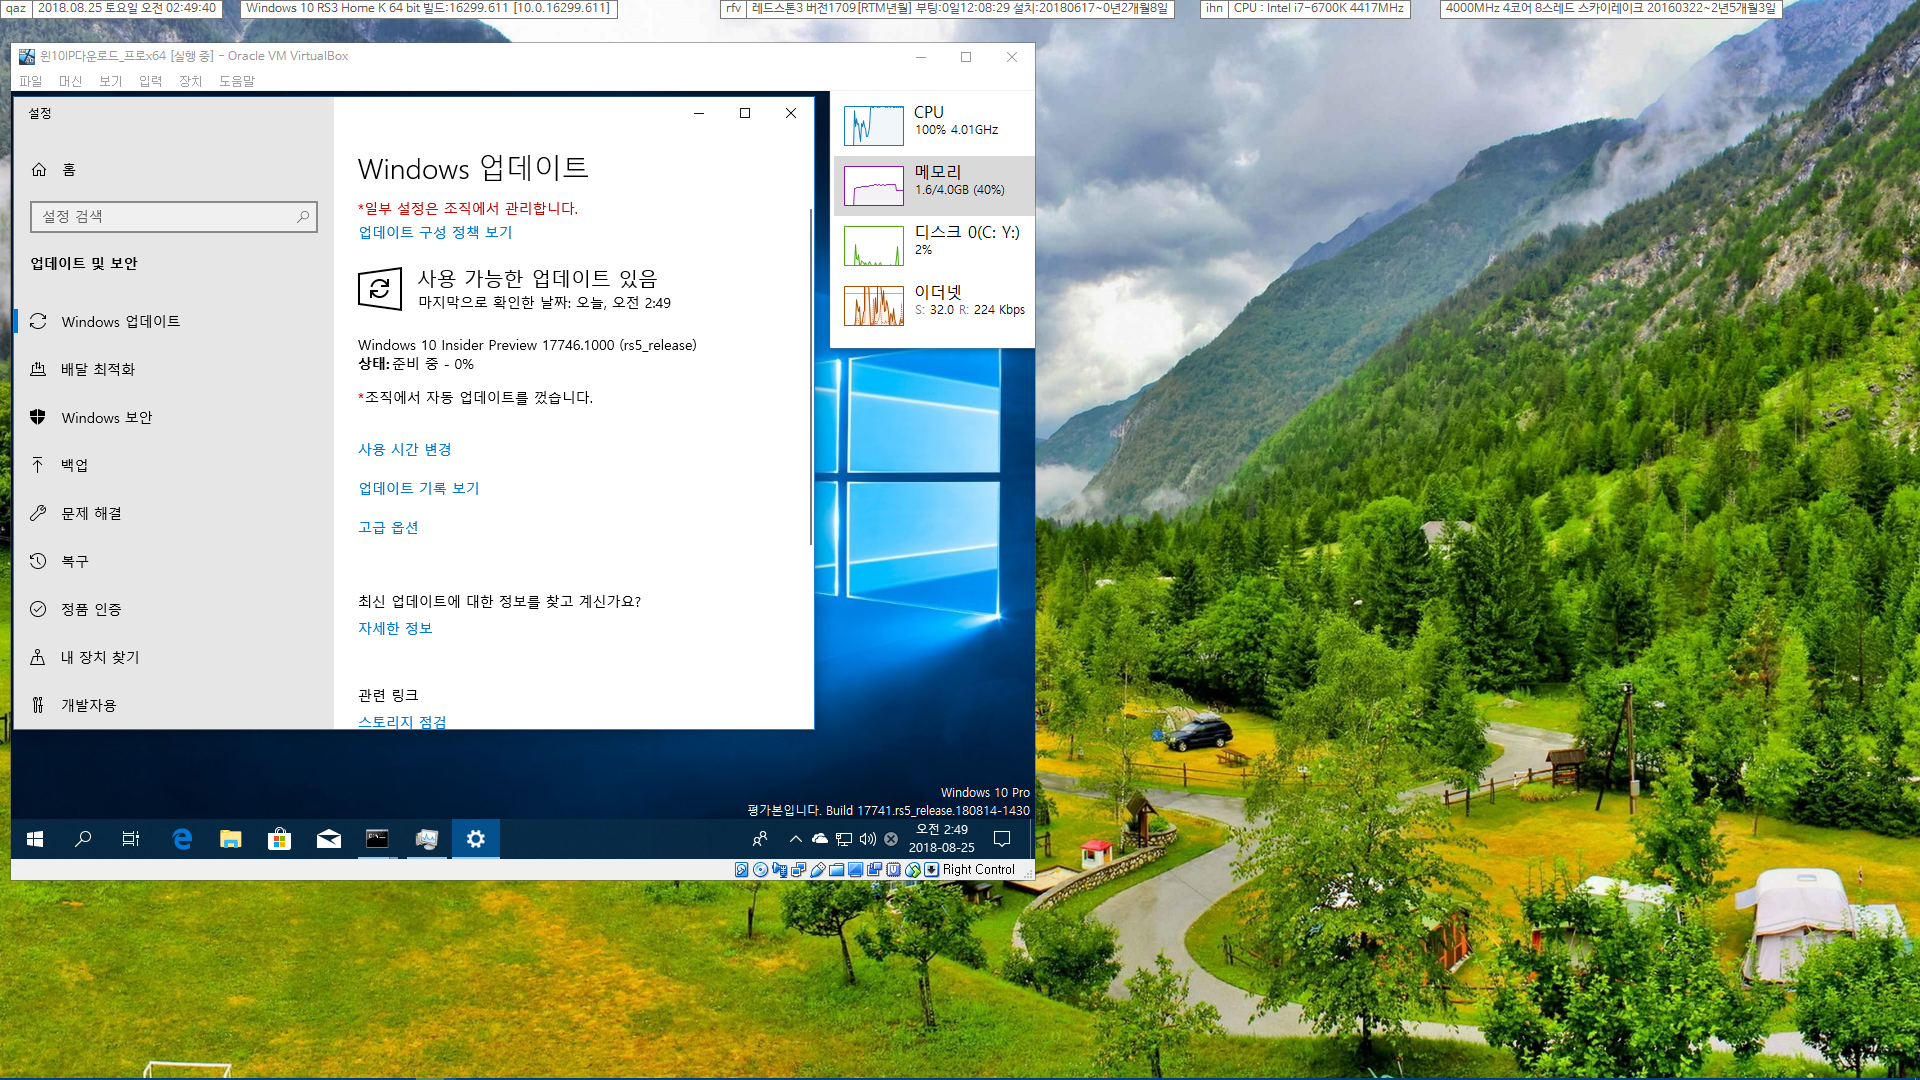Screen dimensions: 1920x1080
Task: Switch to Task Manager taskbar icon
Action: point(427,839)
